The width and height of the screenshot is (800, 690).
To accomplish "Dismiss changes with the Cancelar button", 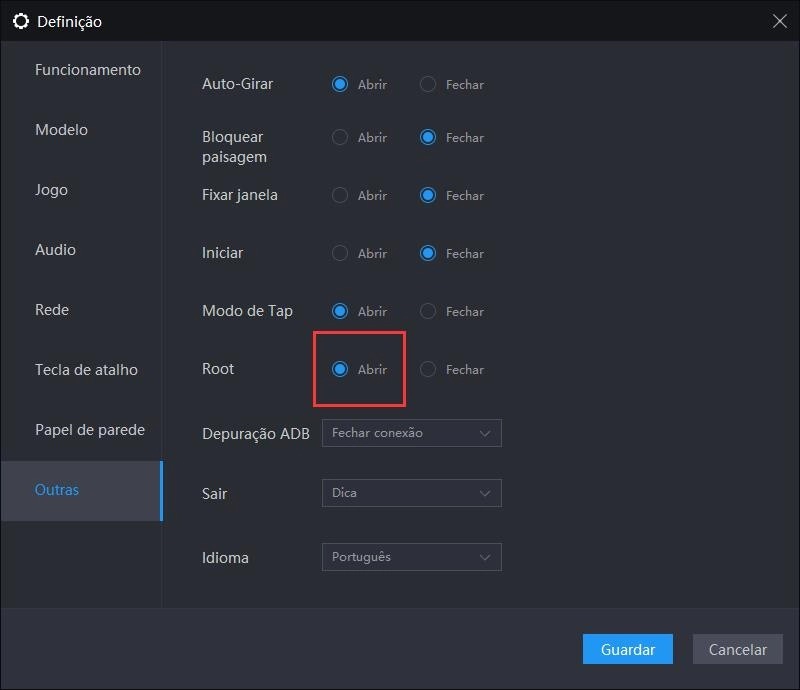I will point(737,649).
